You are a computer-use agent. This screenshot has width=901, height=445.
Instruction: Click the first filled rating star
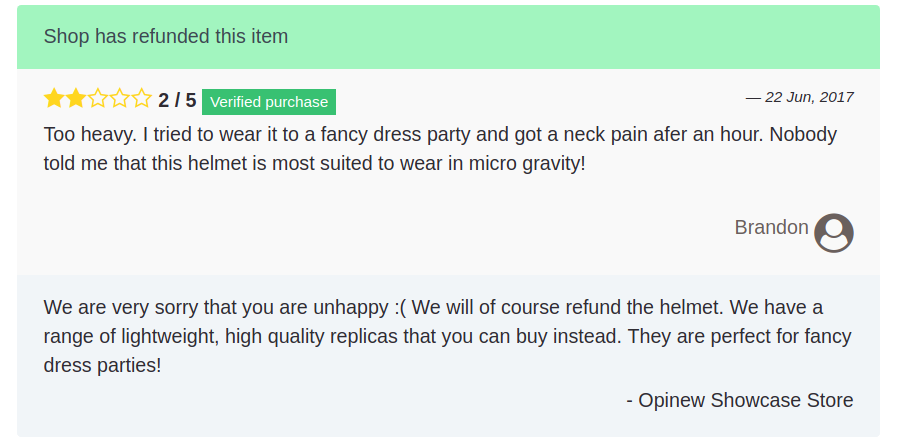[54, 99]
